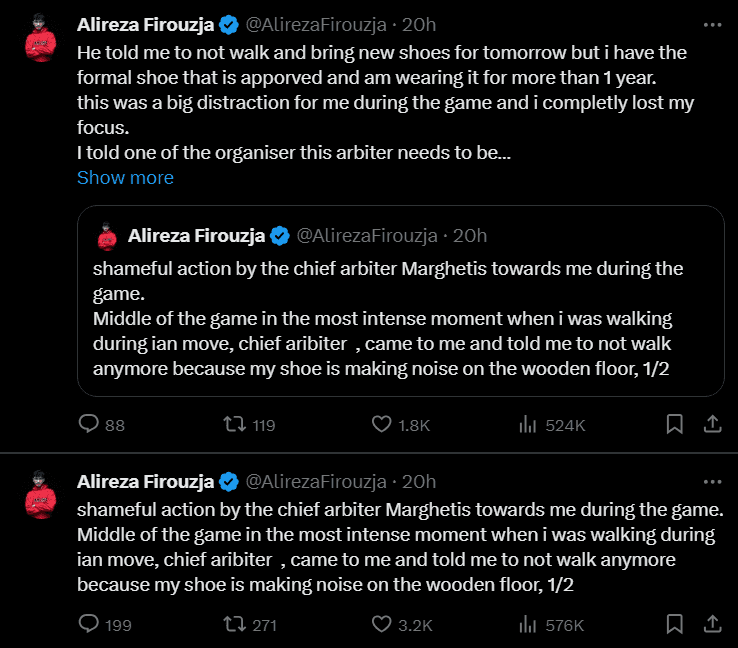This screenshot has width=738, height=648.
Task: View analytics of the tweet with 524K views
Action: pos(529,425)
